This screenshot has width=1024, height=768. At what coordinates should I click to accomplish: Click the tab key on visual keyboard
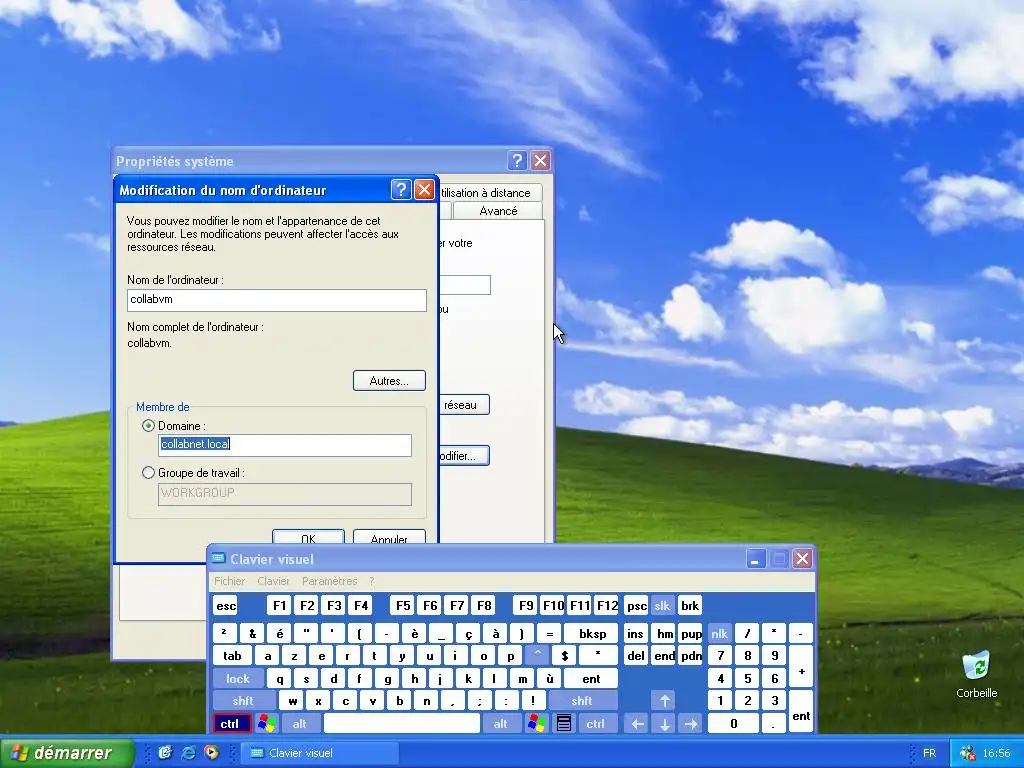tap(232, 656)
